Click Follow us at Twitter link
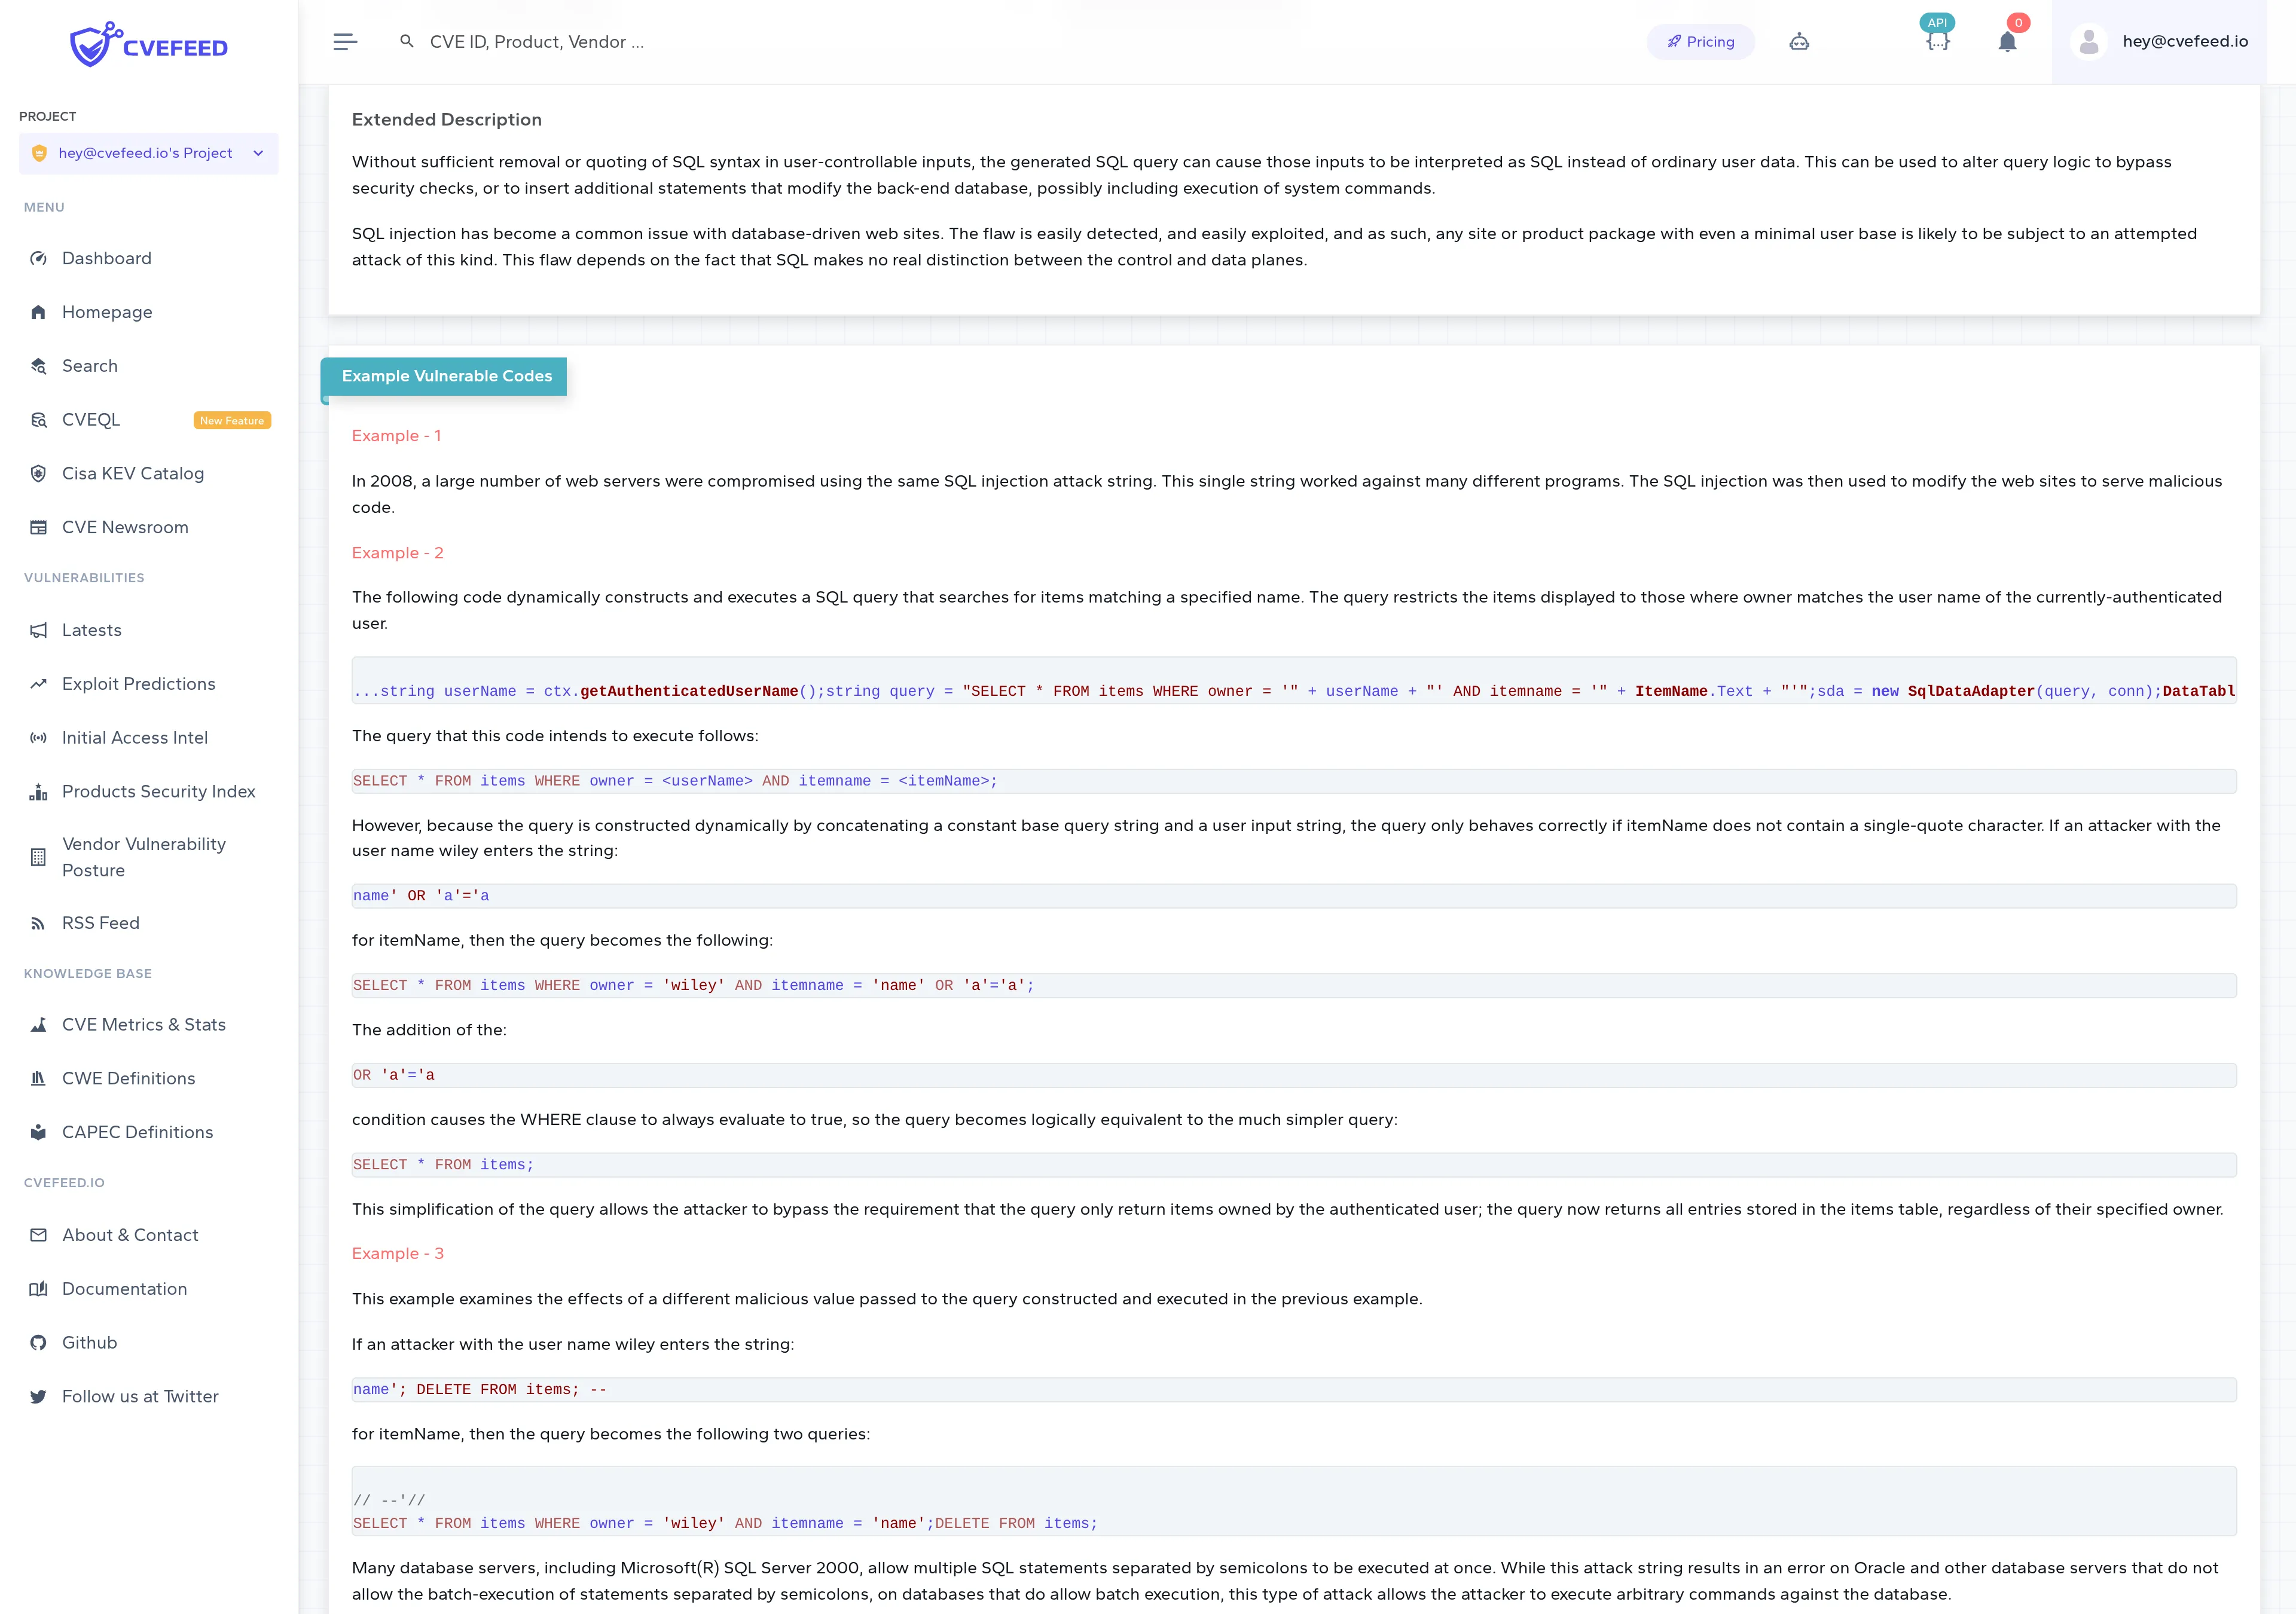 140,1397
